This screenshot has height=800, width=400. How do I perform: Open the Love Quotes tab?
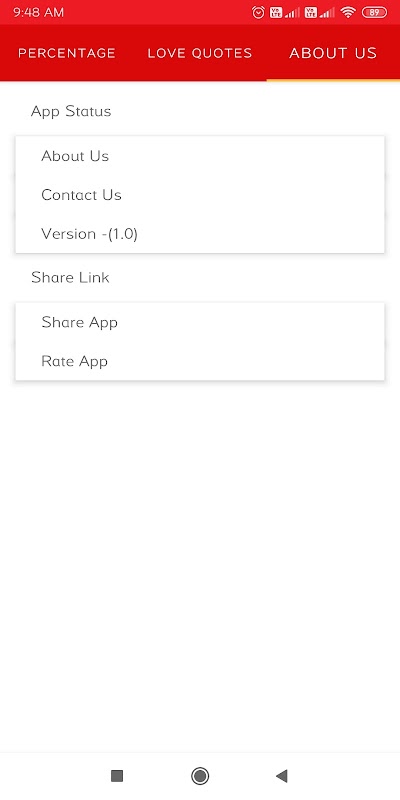click(200, 53)
